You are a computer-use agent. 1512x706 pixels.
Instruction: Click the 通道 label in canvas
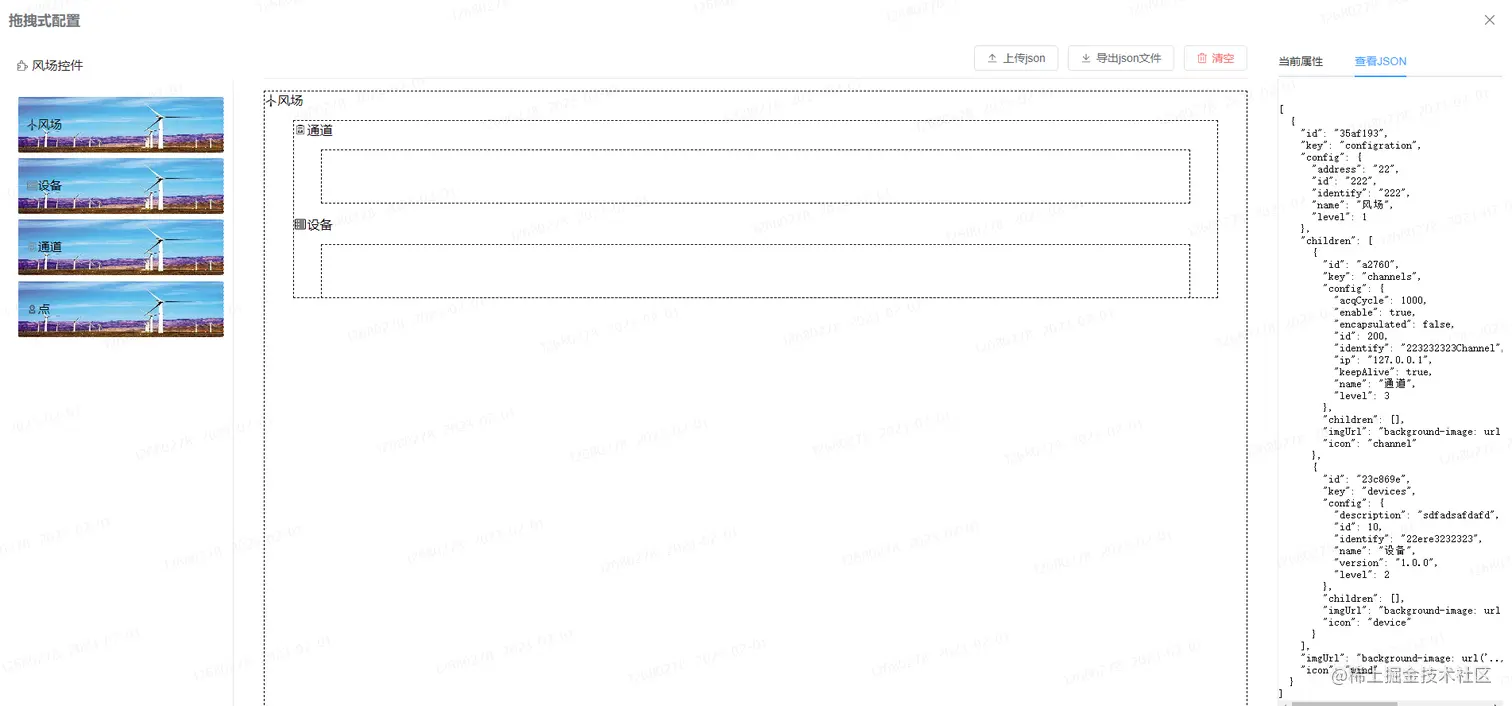click(x=320, y=130)
